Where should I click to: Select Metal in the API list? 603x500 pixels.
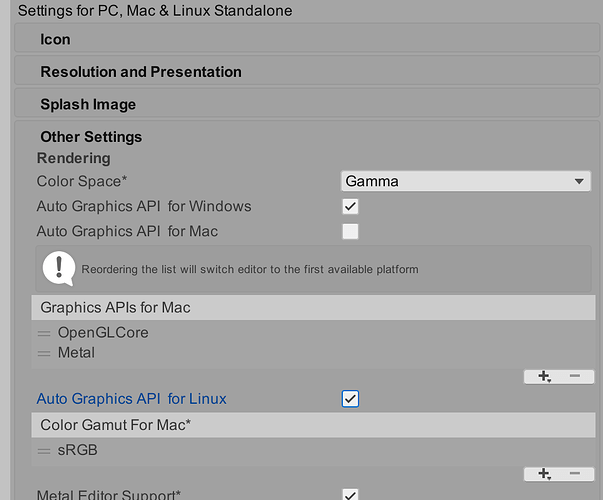point(76,353)
